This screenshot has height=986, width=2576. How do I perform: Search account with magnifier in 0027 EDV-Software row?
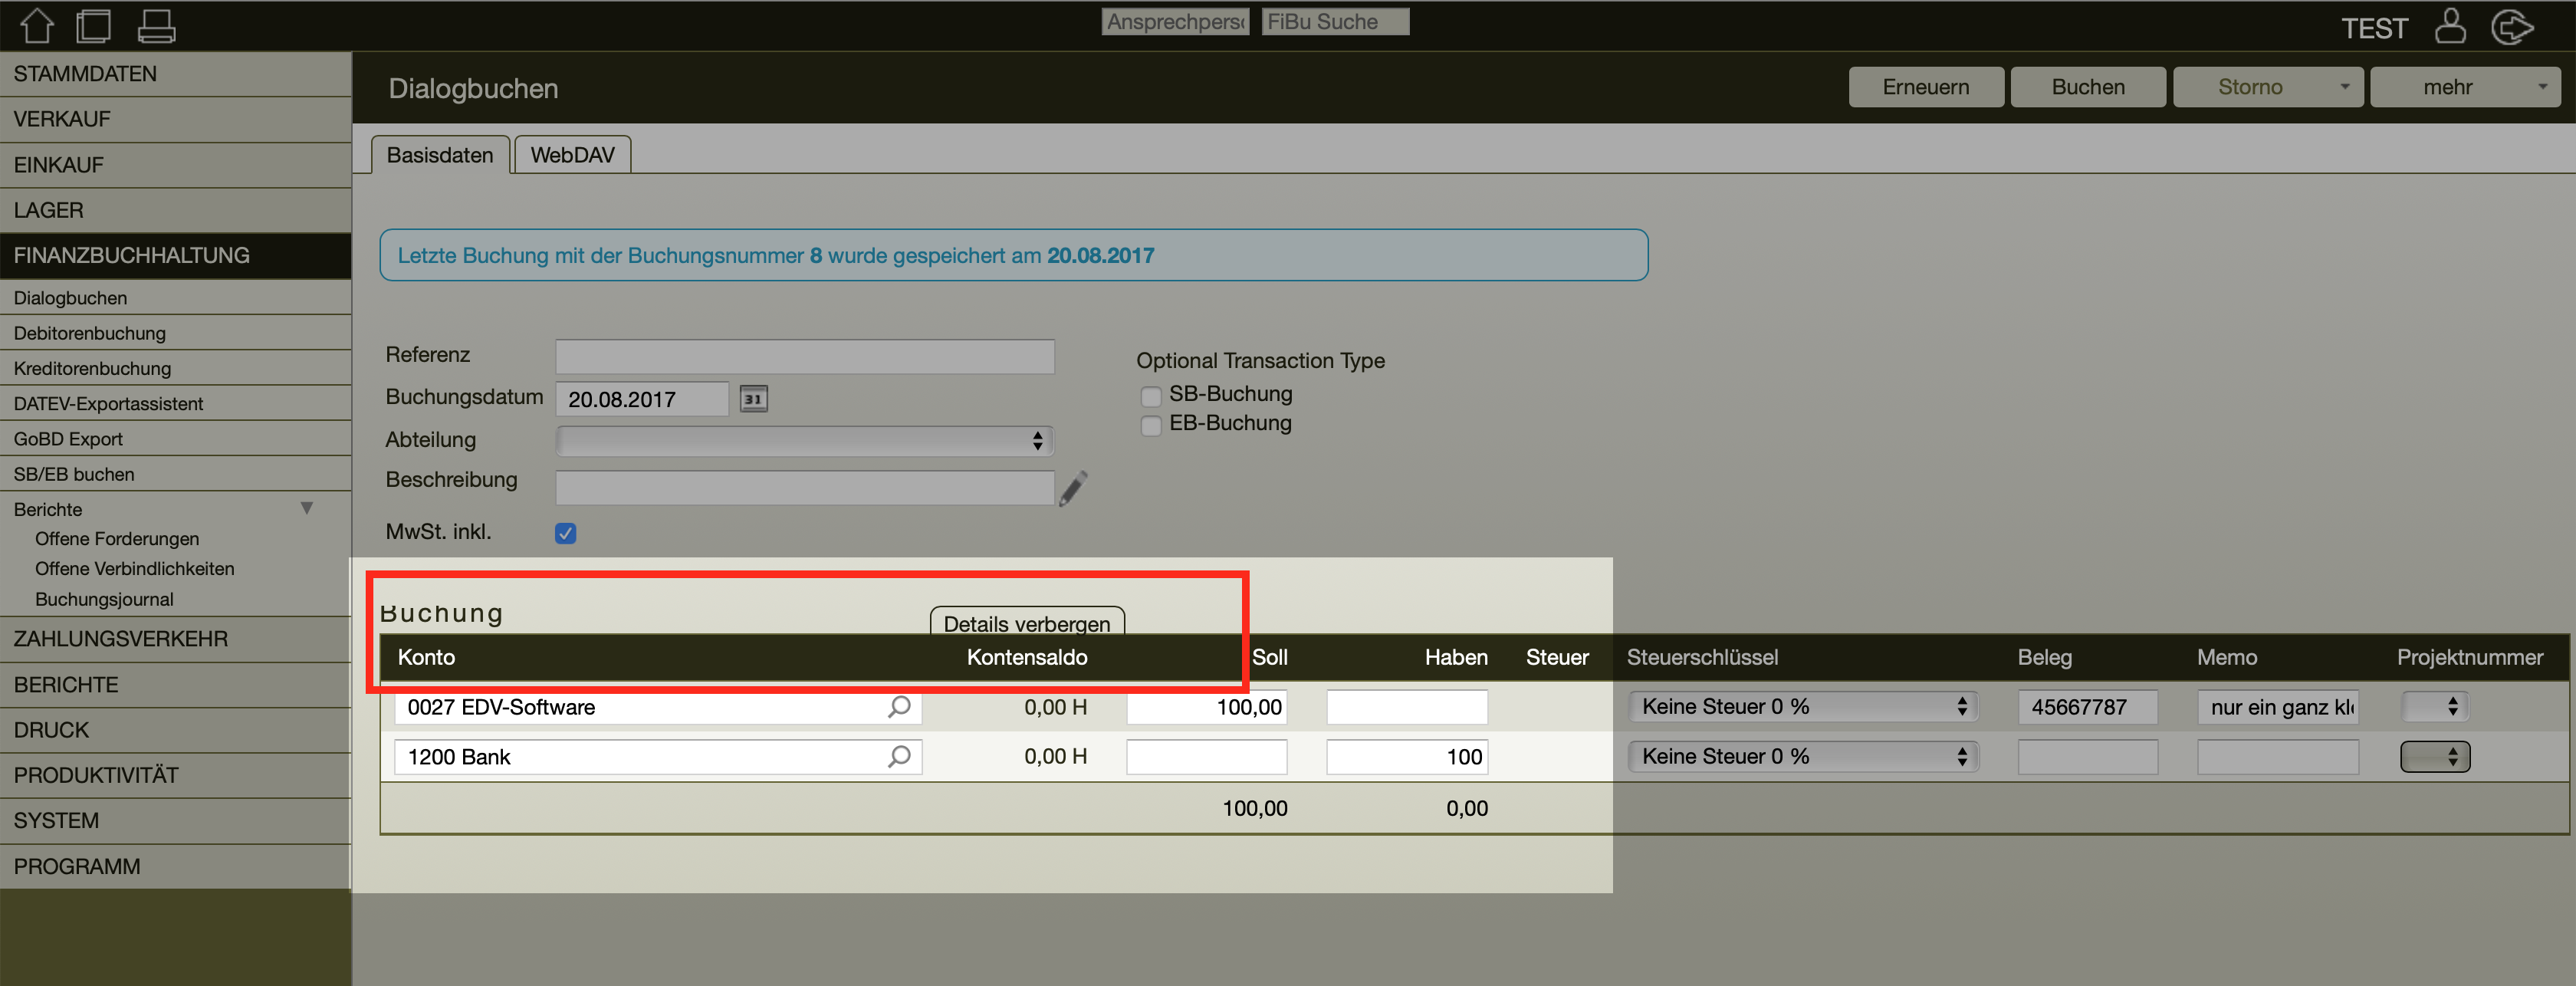point(899,707)
